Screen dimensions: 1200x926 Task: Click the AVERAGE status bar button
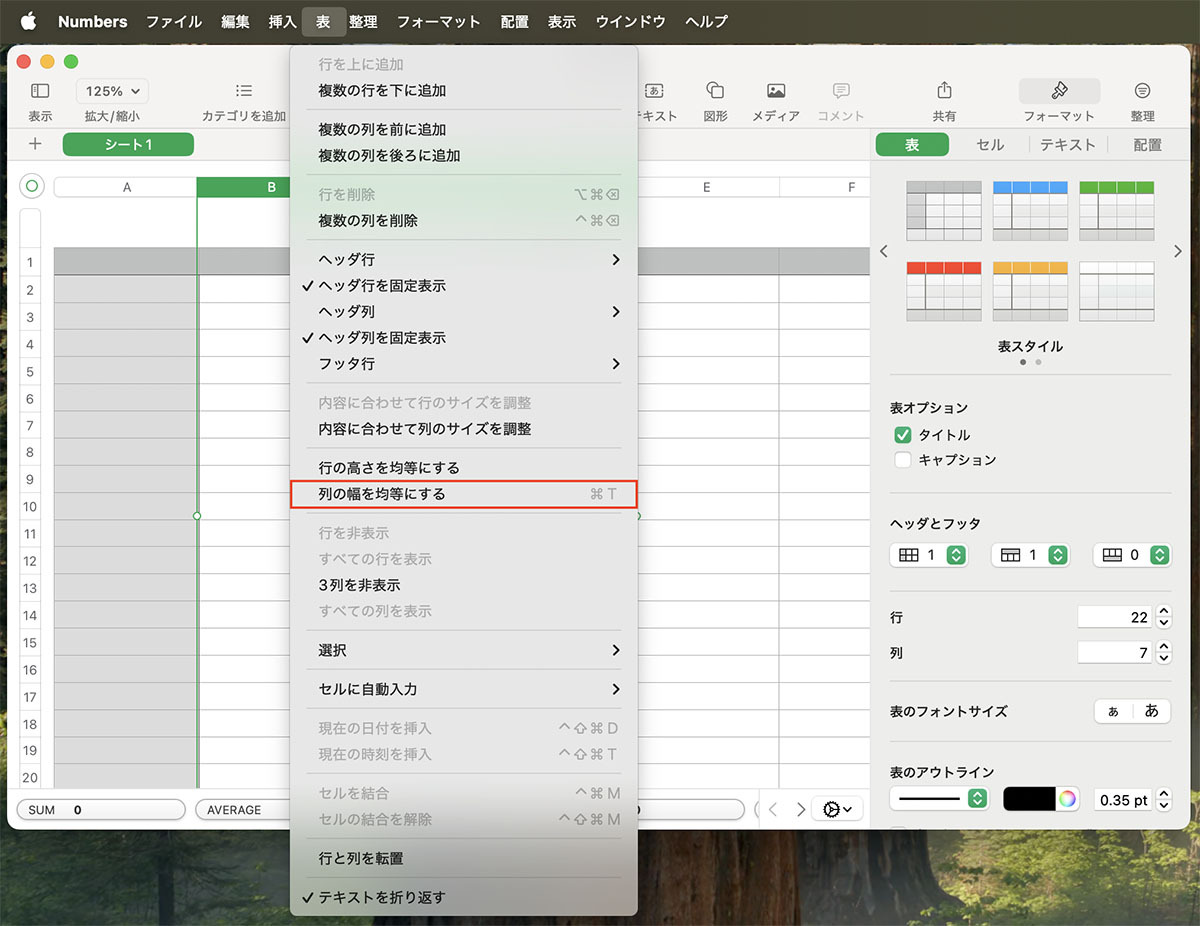243,810
